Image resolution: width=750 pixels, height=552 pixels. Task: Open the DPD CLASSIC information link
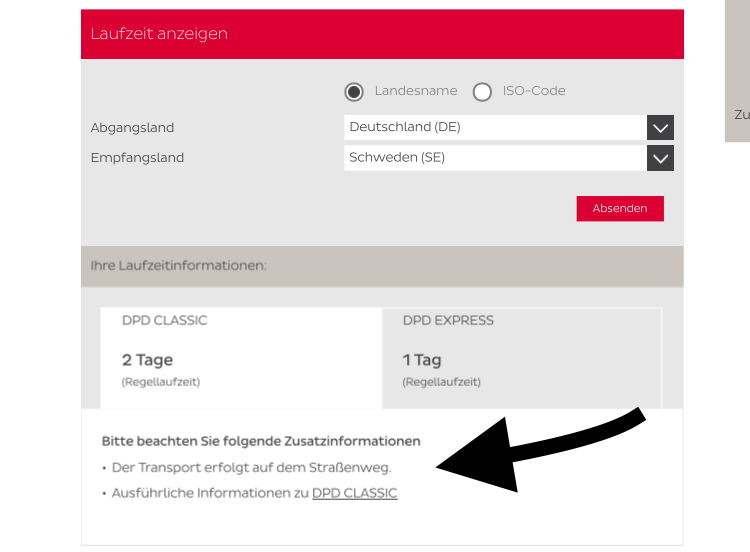[x=354, y=493]
